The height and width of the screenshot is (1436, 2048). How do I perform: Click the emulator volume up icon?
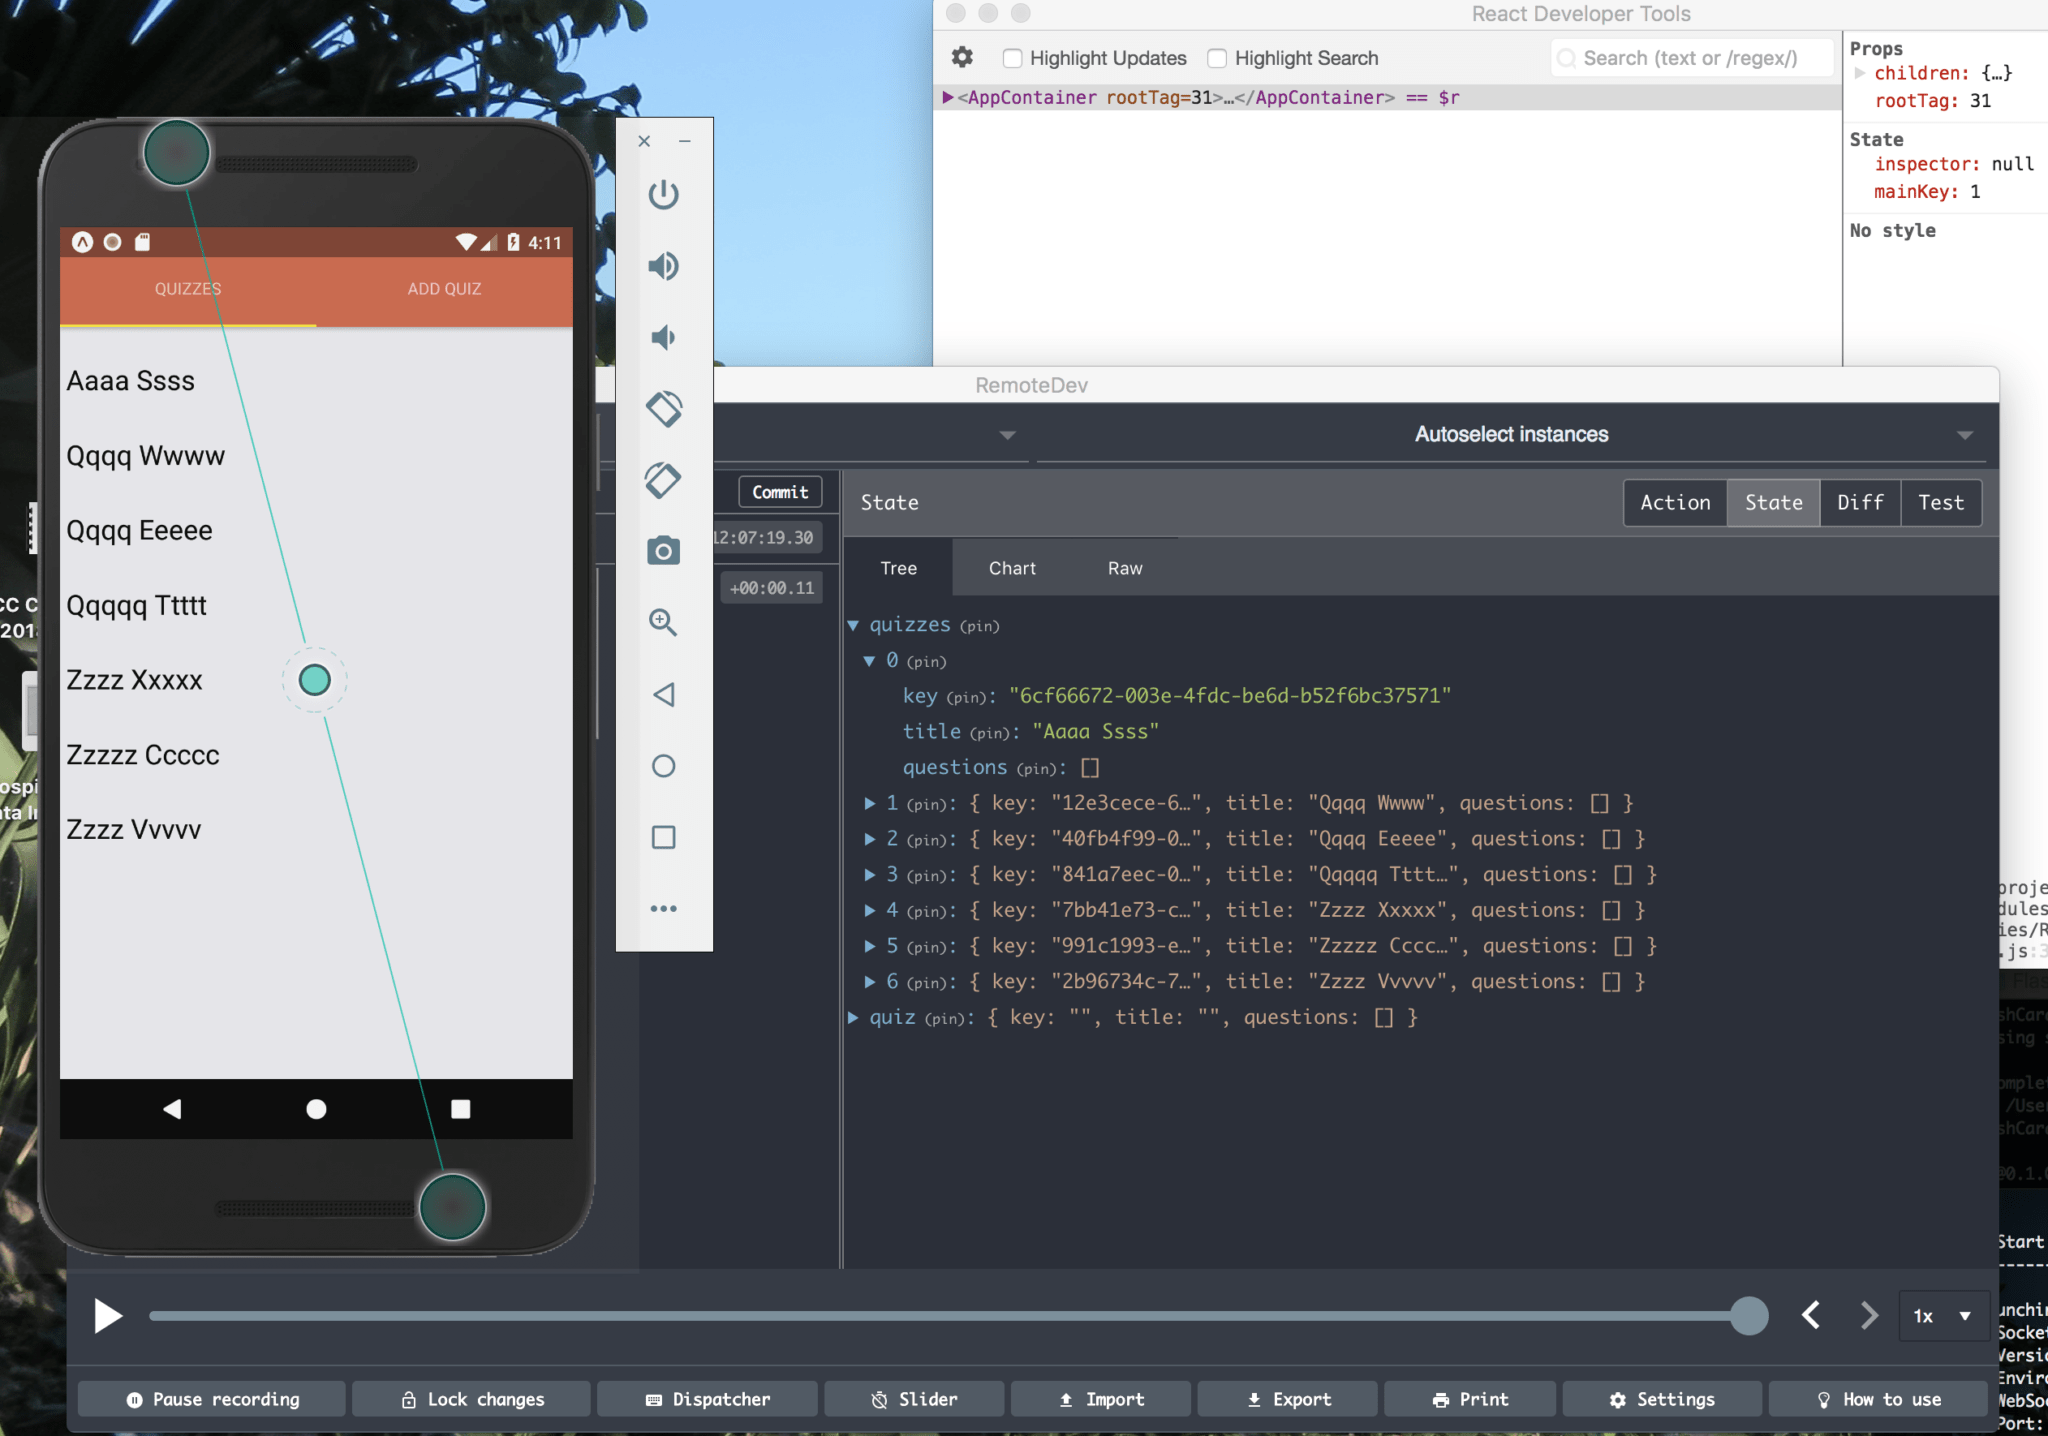pos(664,266)
